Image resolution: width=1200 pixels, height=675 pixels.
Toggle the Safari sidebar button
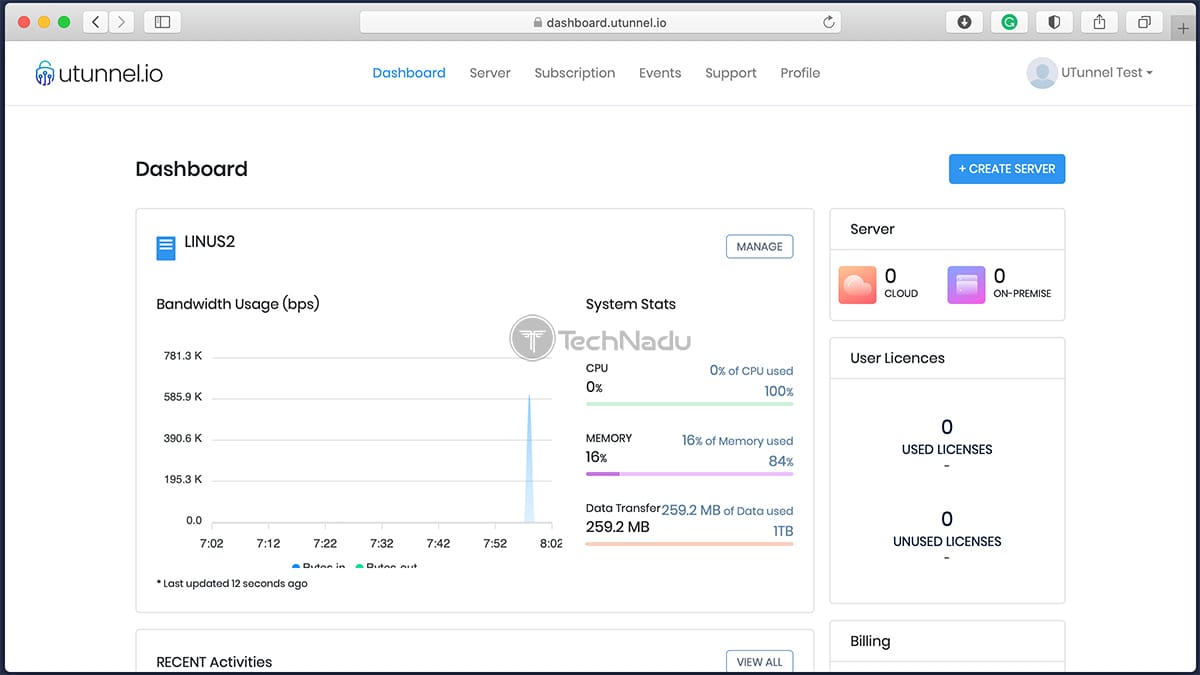(x=163, y=22)
